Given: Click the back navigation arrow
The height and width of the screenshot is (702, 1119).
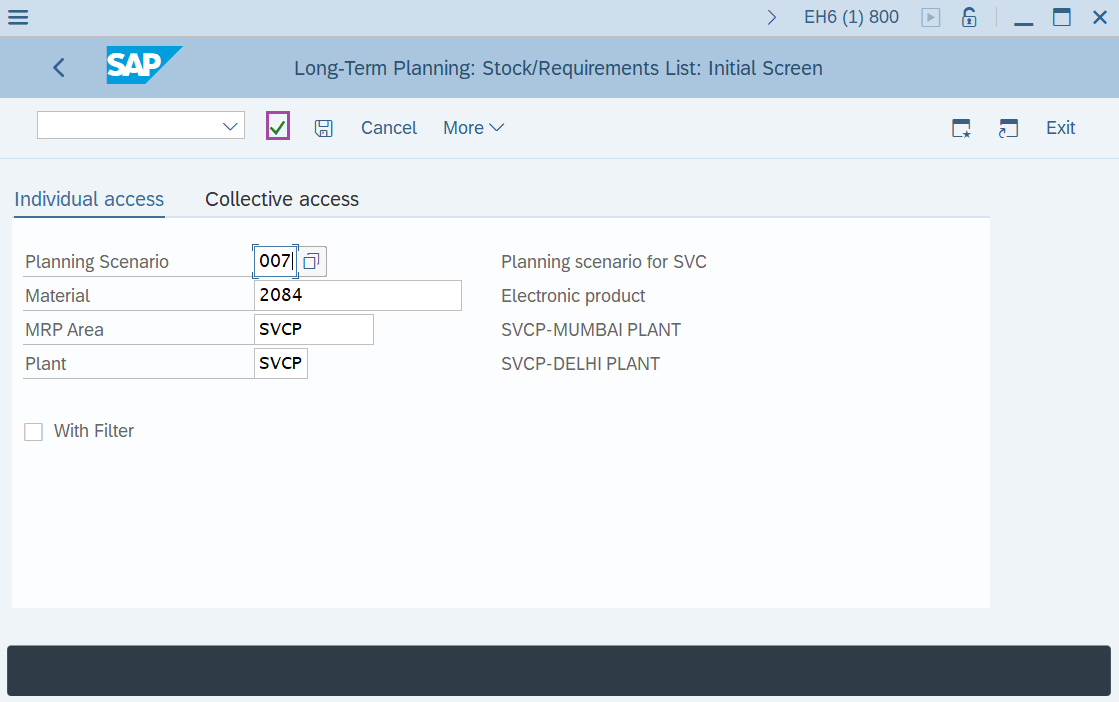Looking at the screenshot, I should coord(58,67).
